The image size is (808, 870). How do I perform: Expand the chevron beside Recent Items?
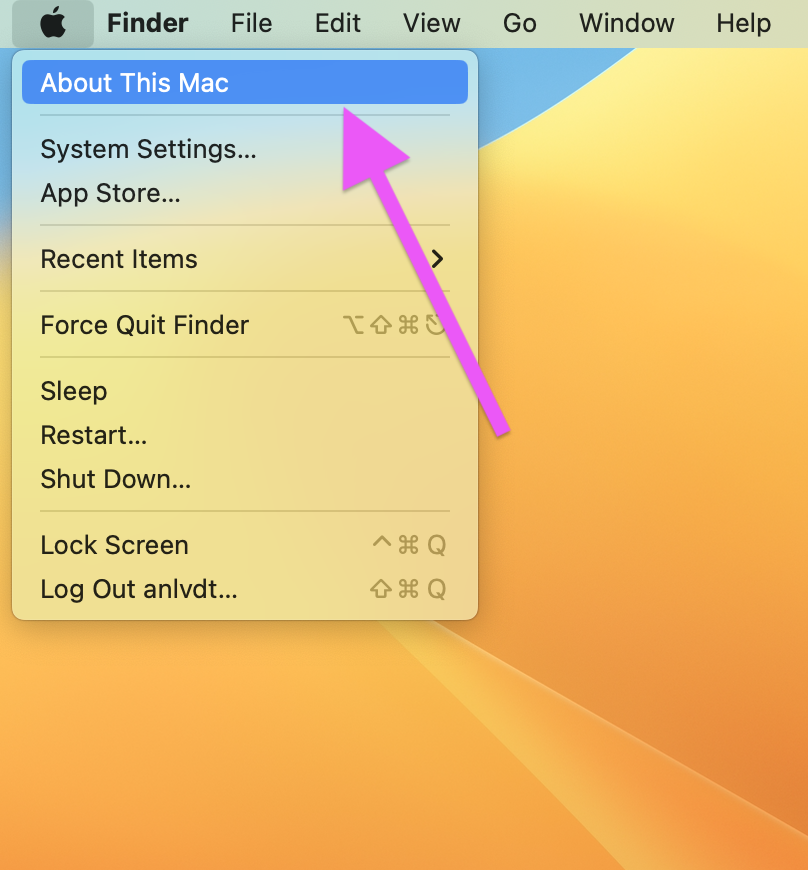tap(438, 259)
